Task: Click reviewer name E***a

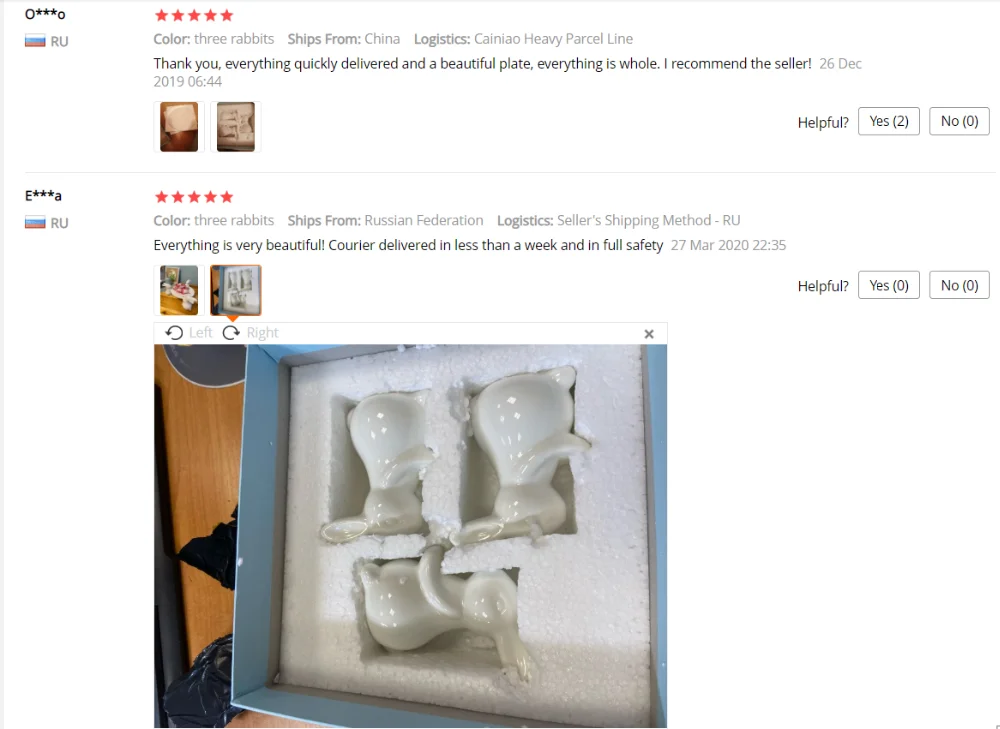Action: click(43, 196)
